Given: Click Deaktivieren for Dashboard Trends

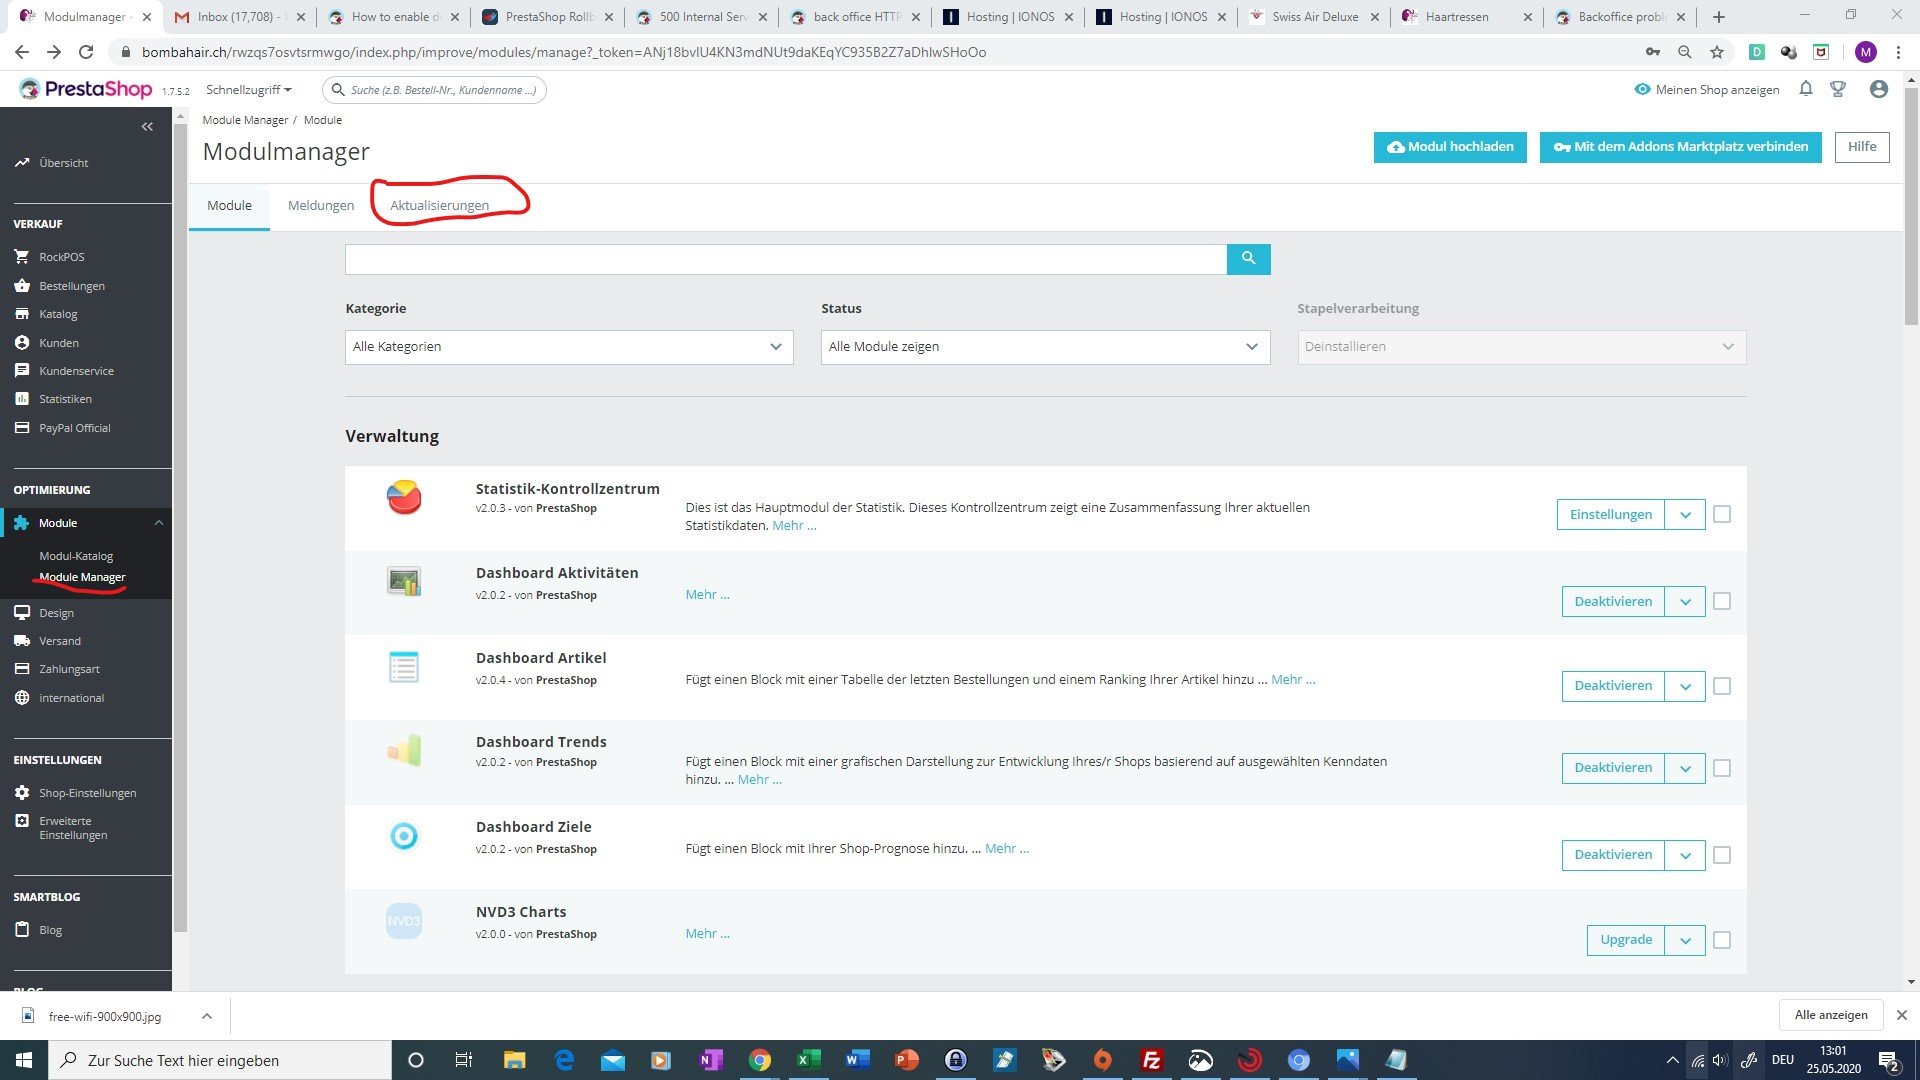Looking at the screenshot, I should (1613, 768).
